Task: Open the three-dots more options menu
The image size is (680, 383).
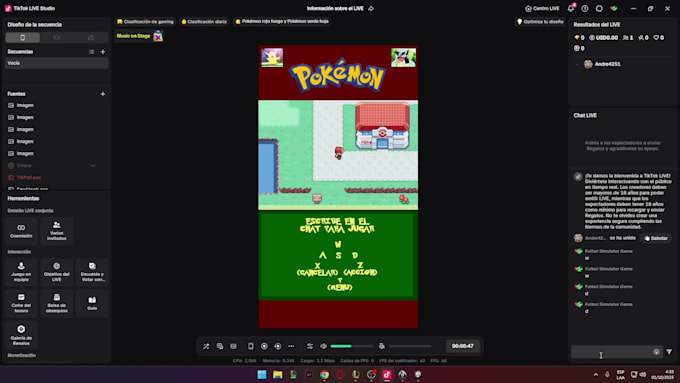Action: pos(291,346)
